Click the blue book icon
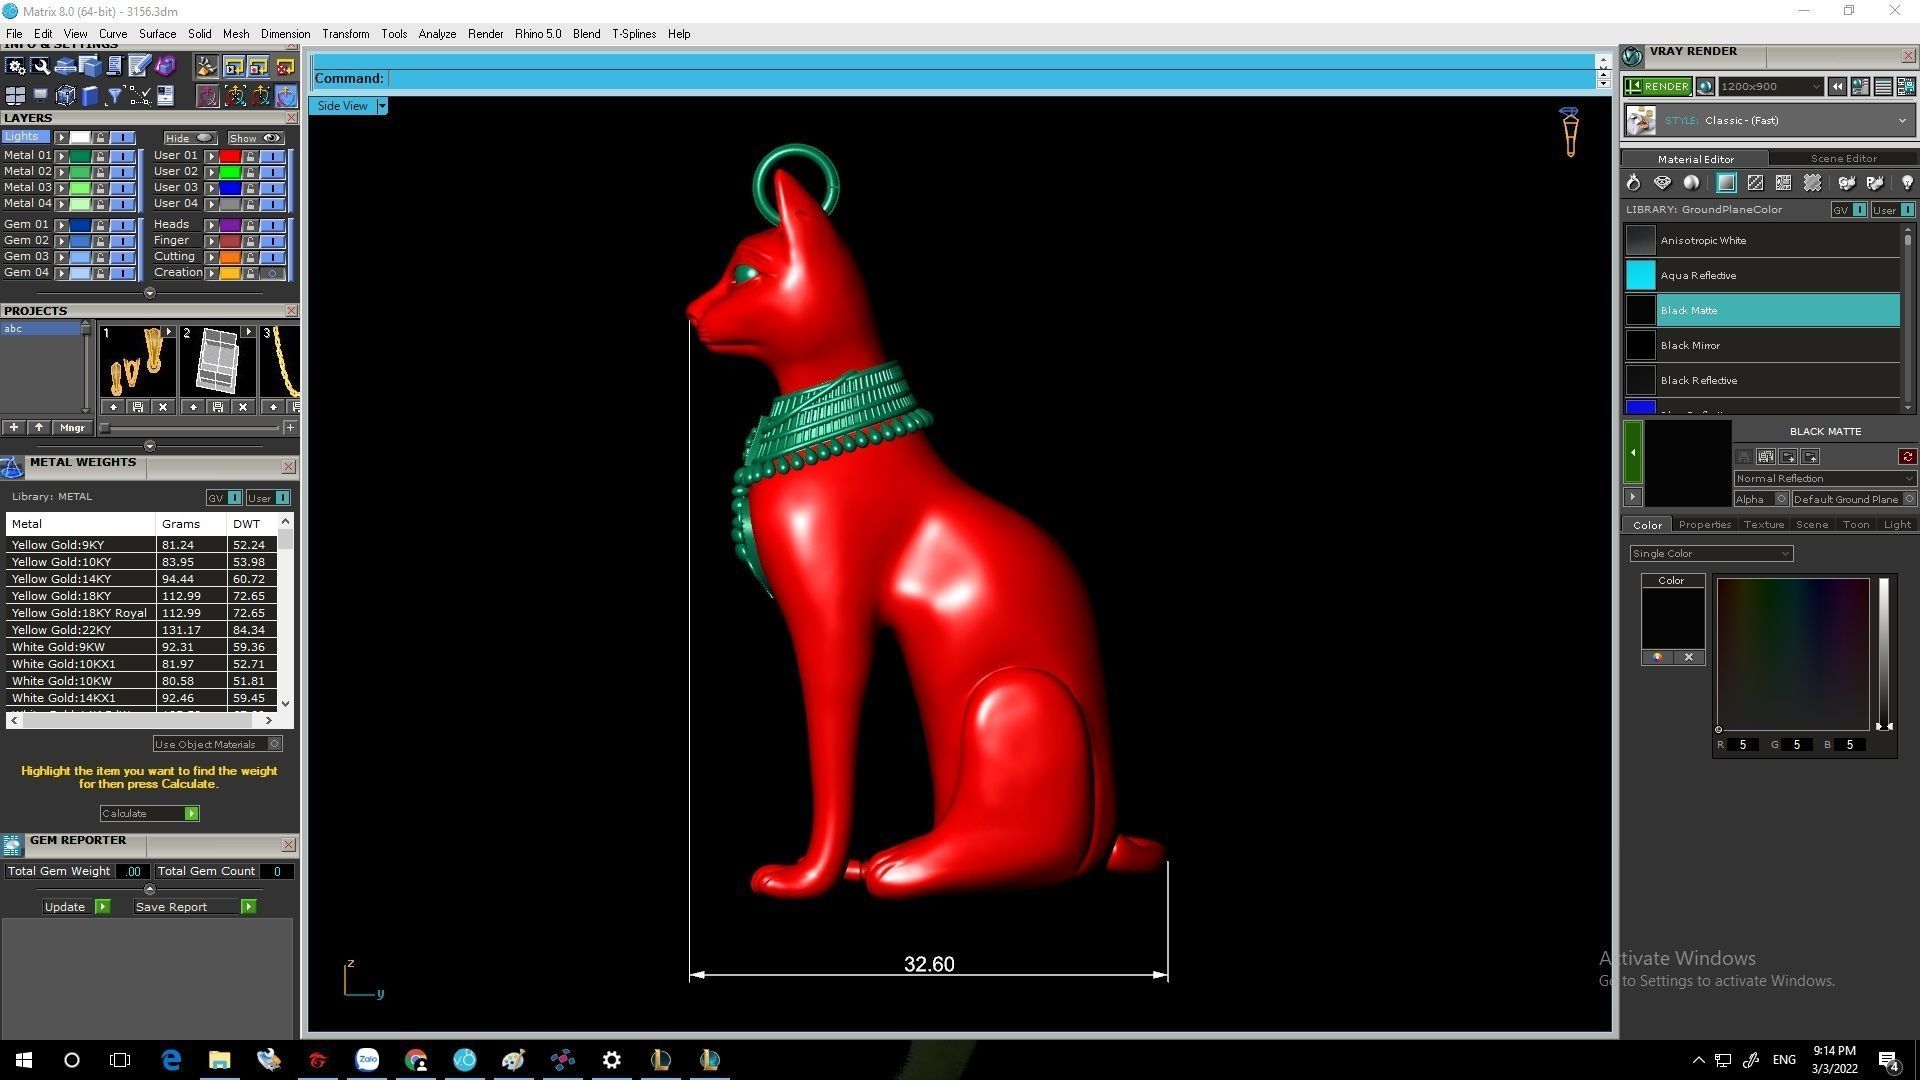1920x1080 pixels. (x=90, y=96)
